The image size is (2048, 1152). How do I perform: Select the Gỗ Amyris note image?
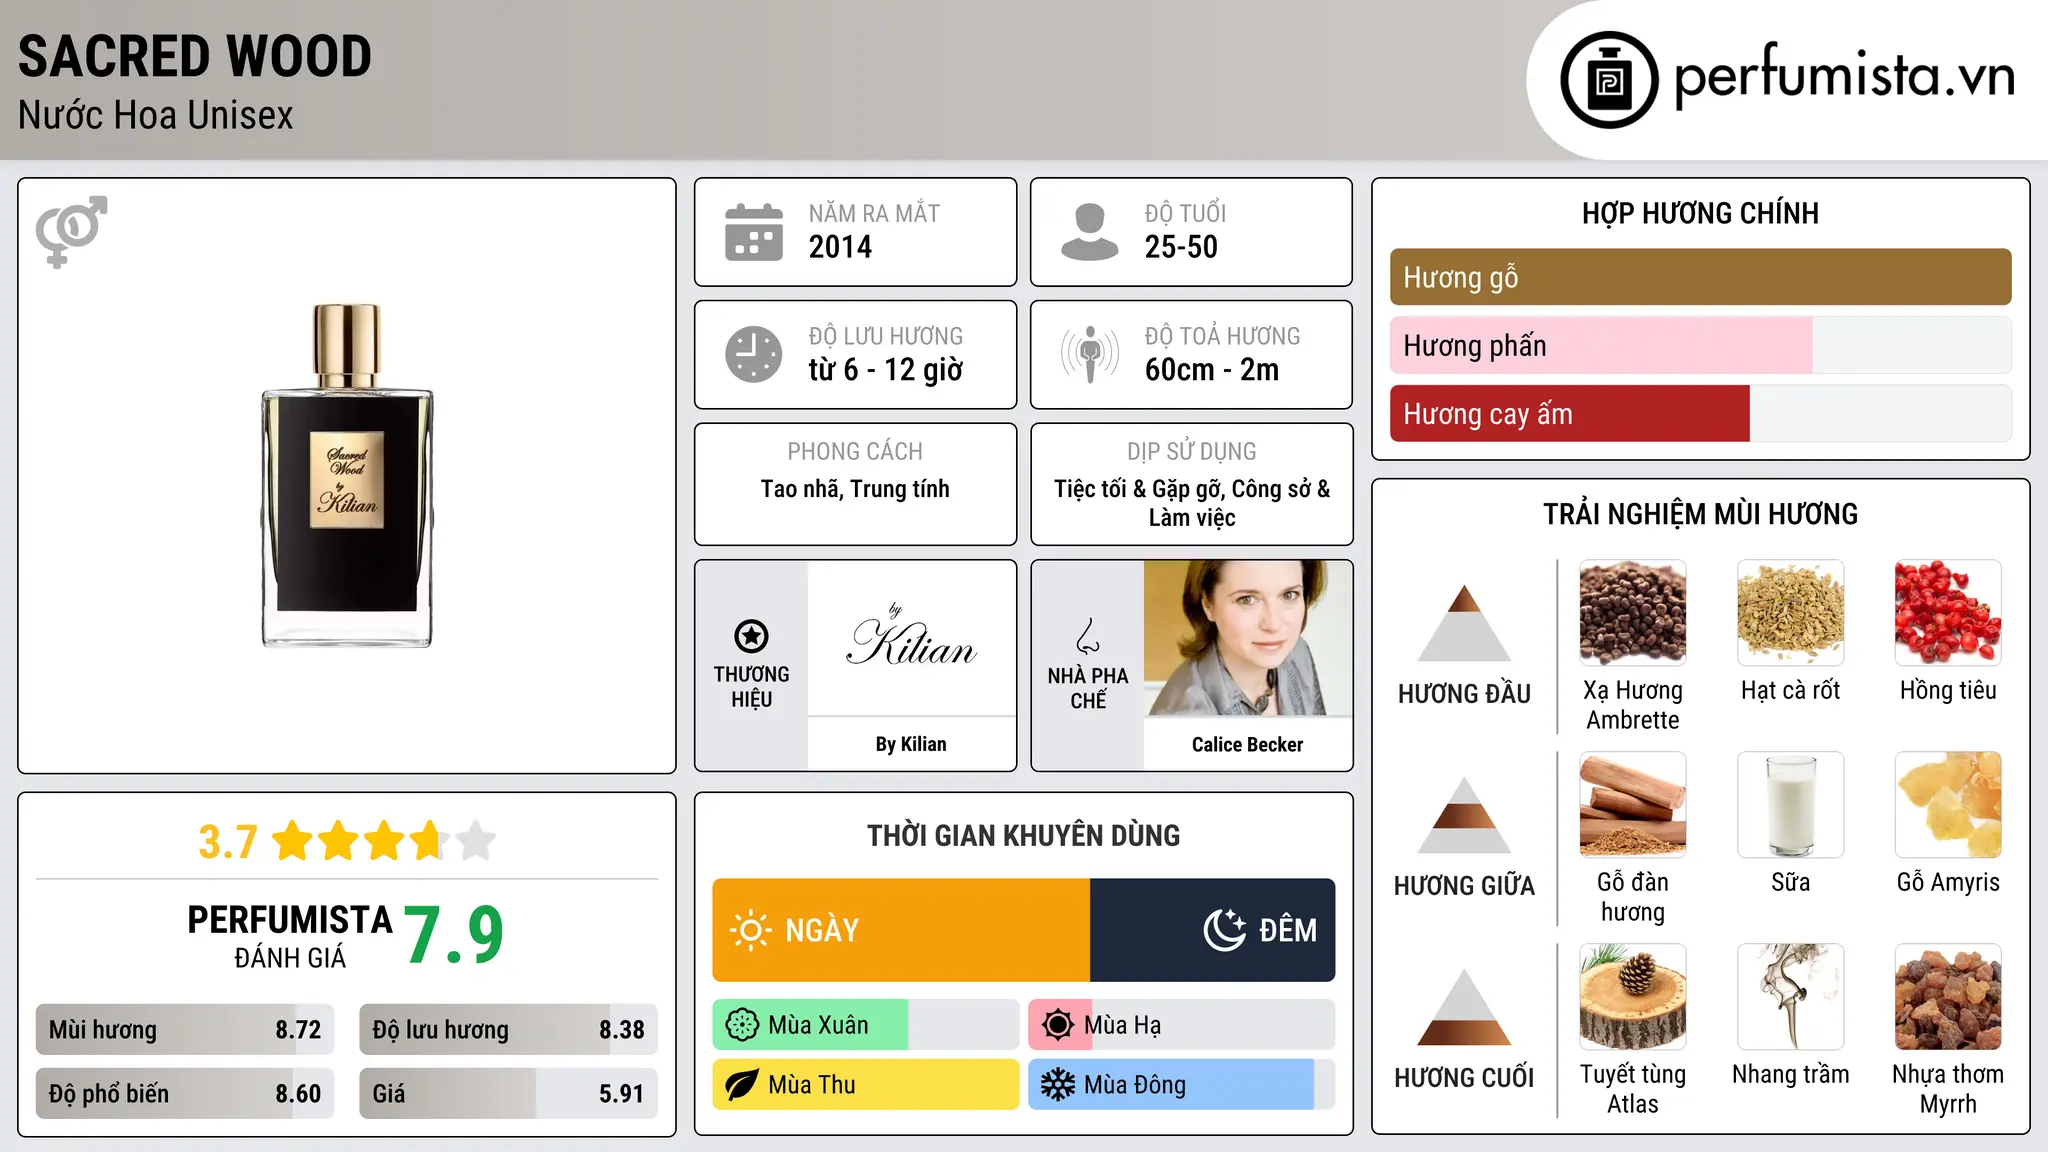point(1948,805)
